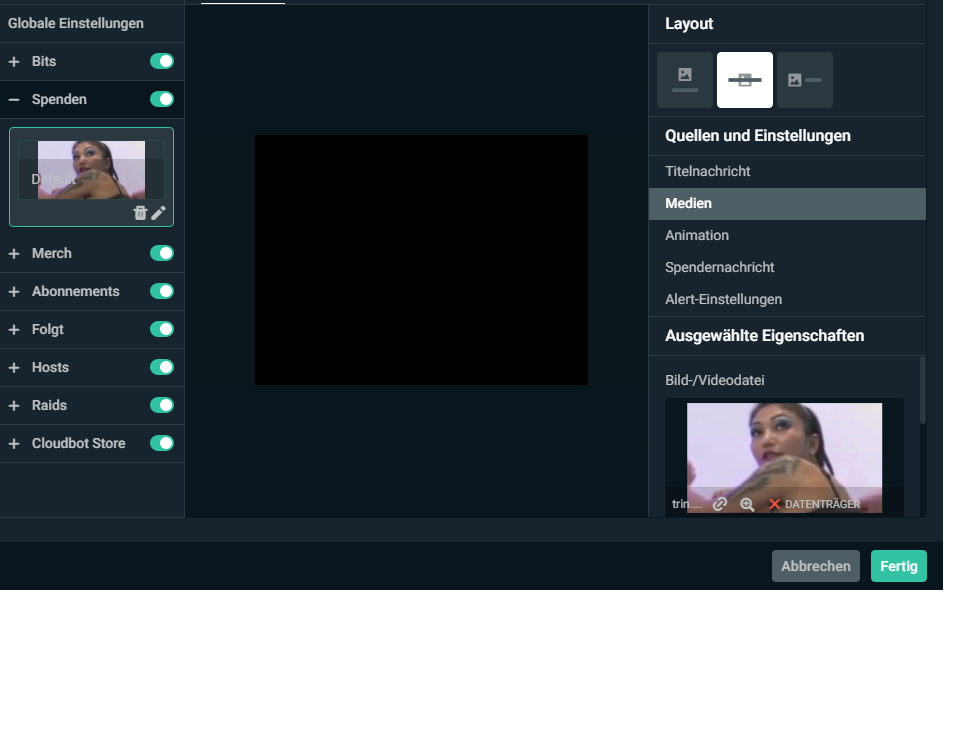Select the Default alert thumbnail
960x738 pixels.
[91, 170]
